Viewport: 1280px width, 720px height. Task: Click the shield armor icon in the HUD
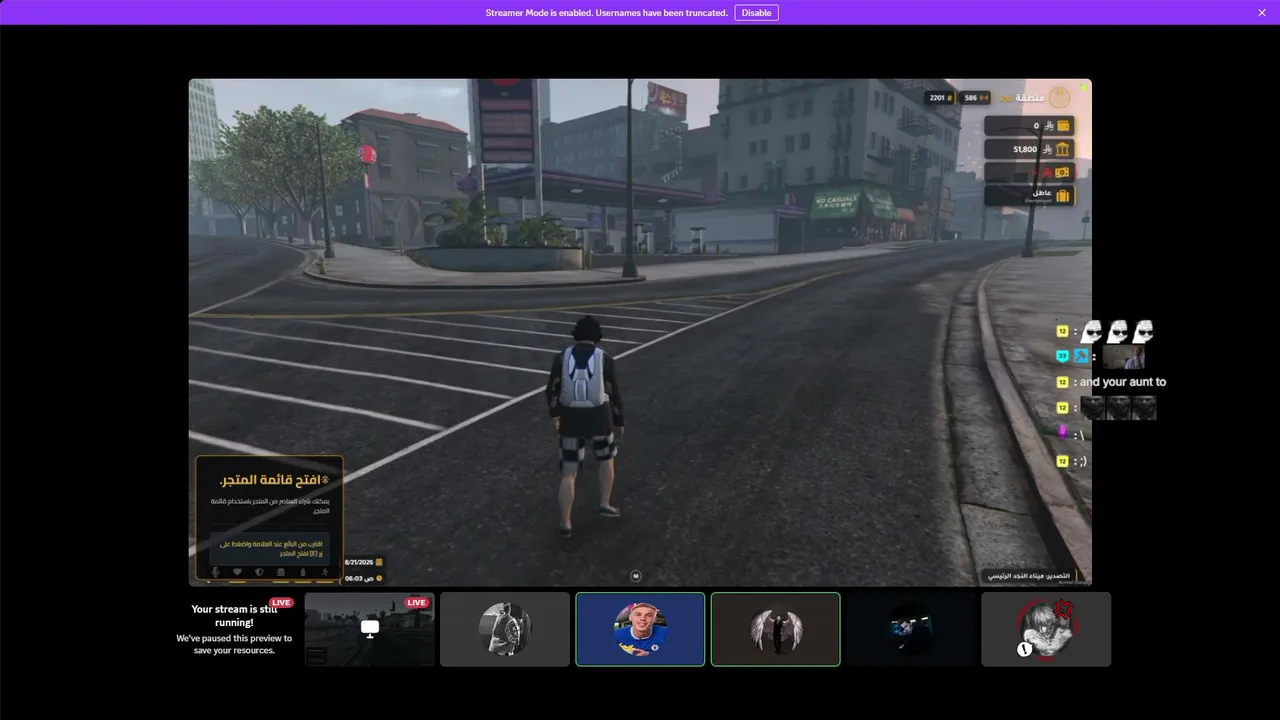259,572
